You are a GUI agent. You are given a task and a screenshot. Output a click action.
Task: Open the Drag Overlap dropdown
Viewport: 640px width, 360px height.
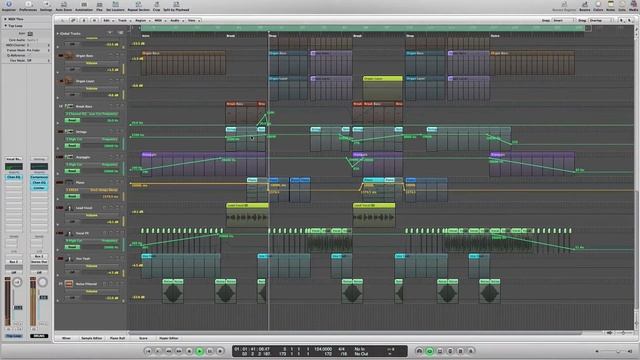point(602,20)
